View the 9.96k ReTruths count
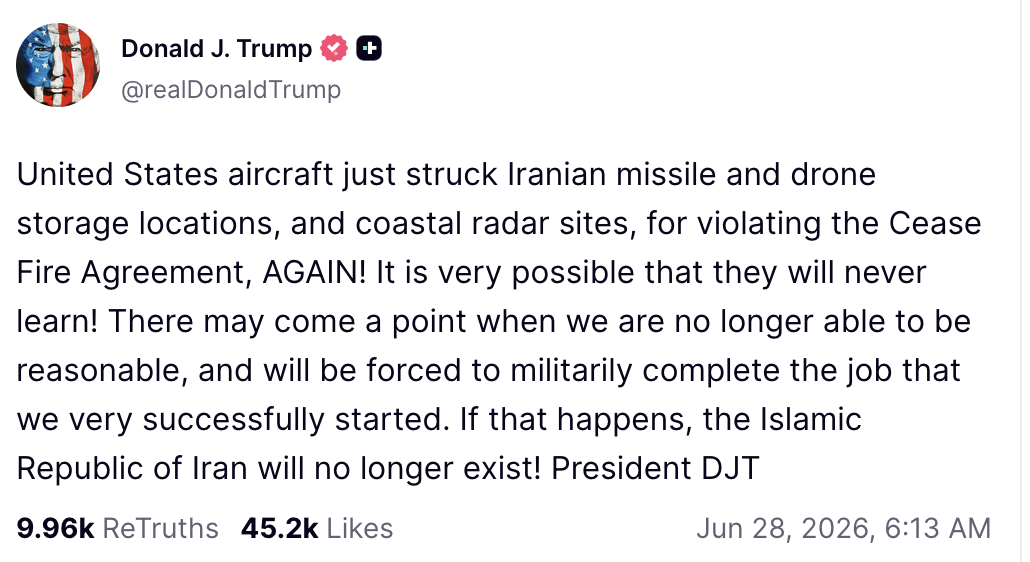Image resolution: width=1030 pixels, height=562 pixels. (56, 529)
